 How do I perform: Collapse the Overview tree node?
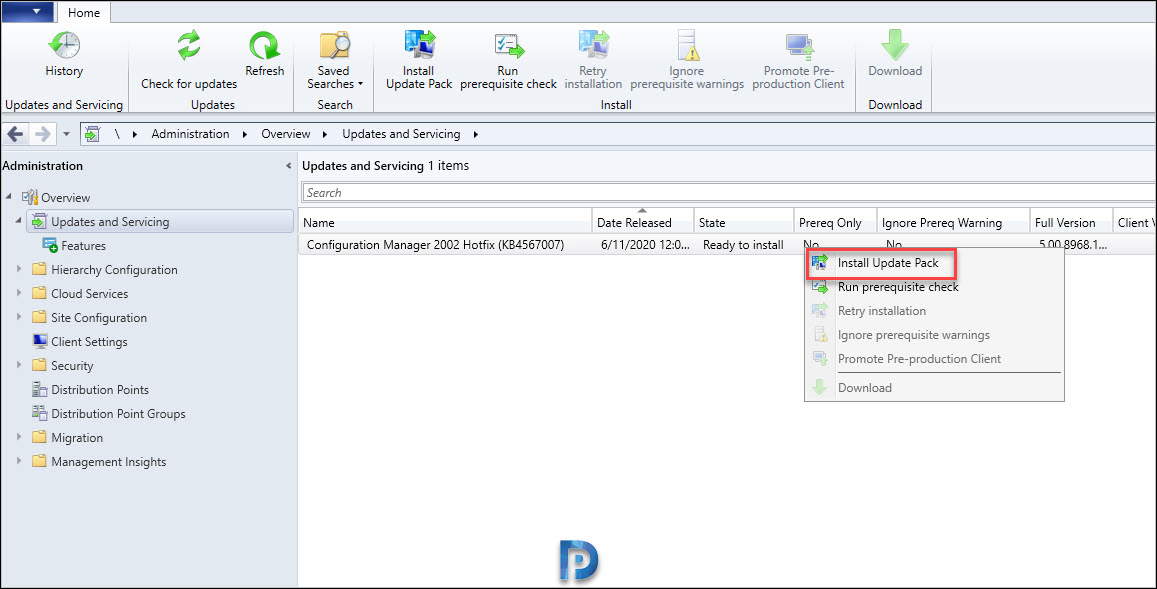pos(9,197)
